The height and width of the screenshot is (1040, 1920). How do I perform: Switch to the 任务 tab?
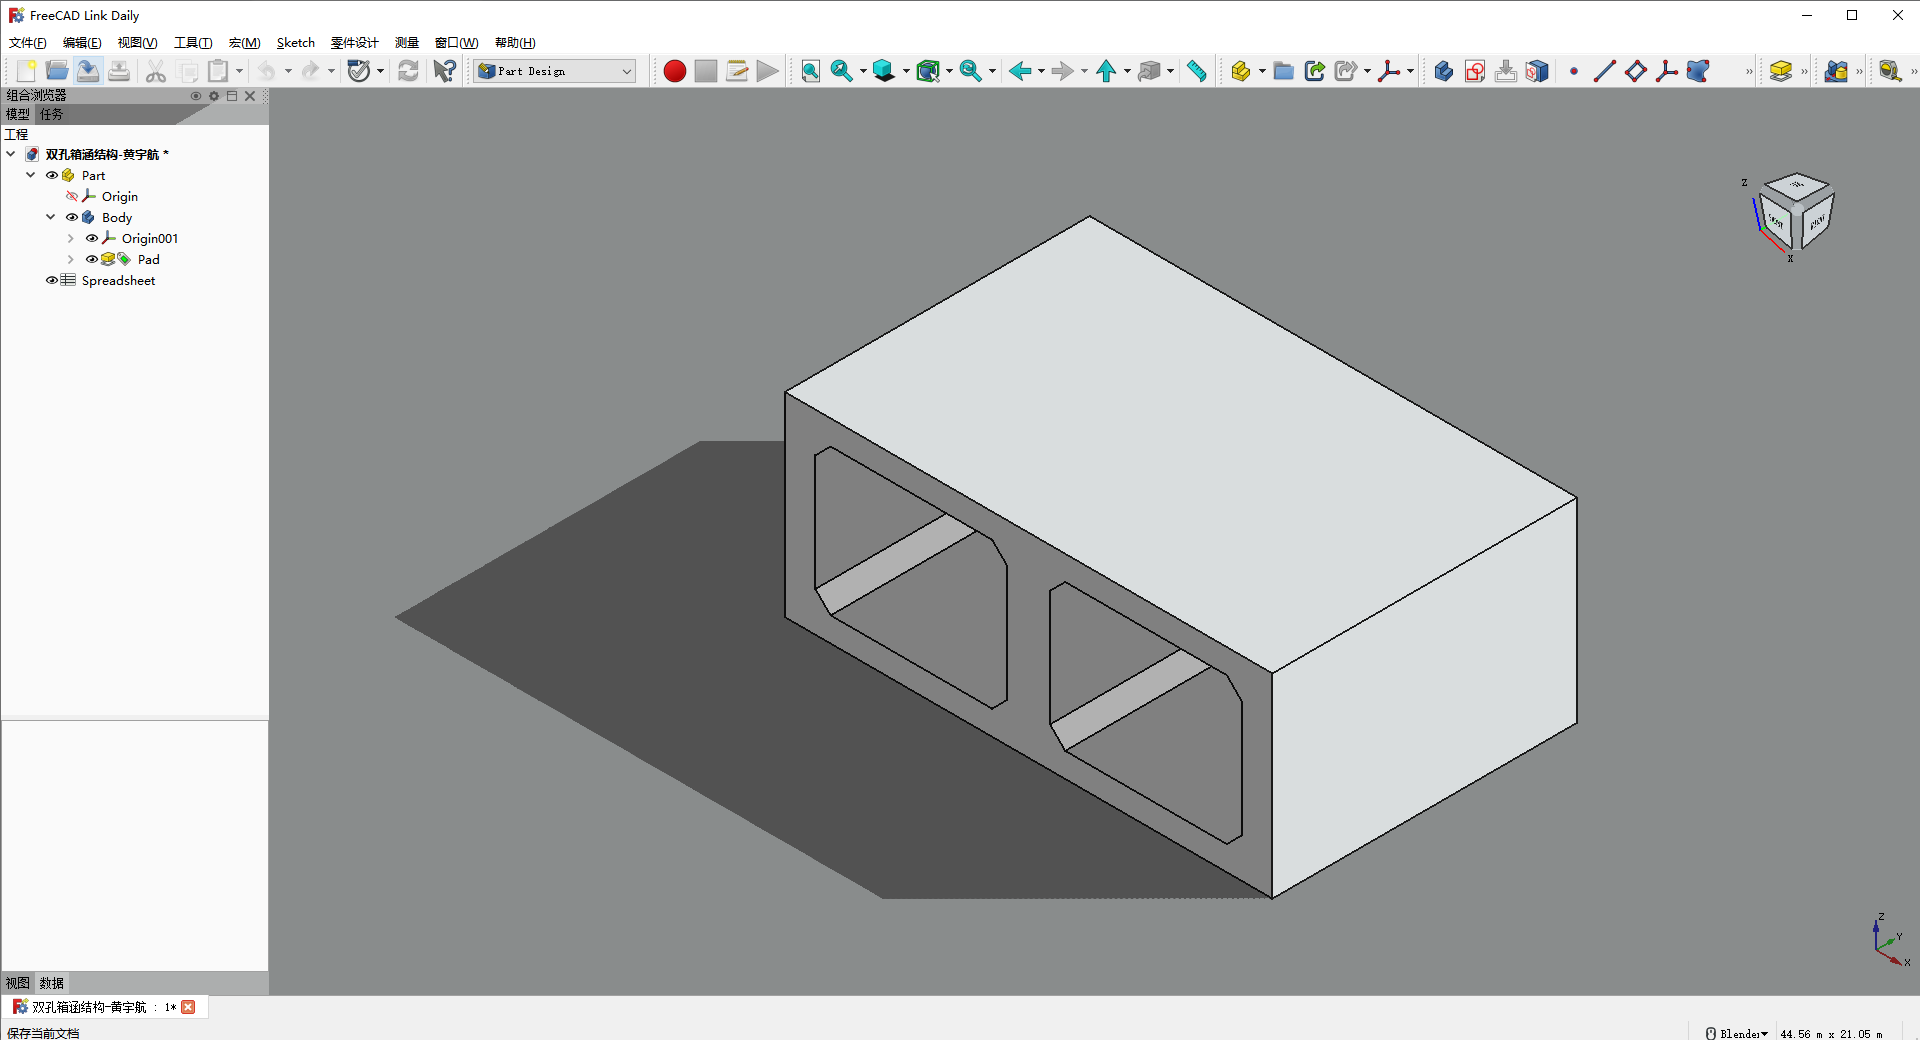point(52,115)
